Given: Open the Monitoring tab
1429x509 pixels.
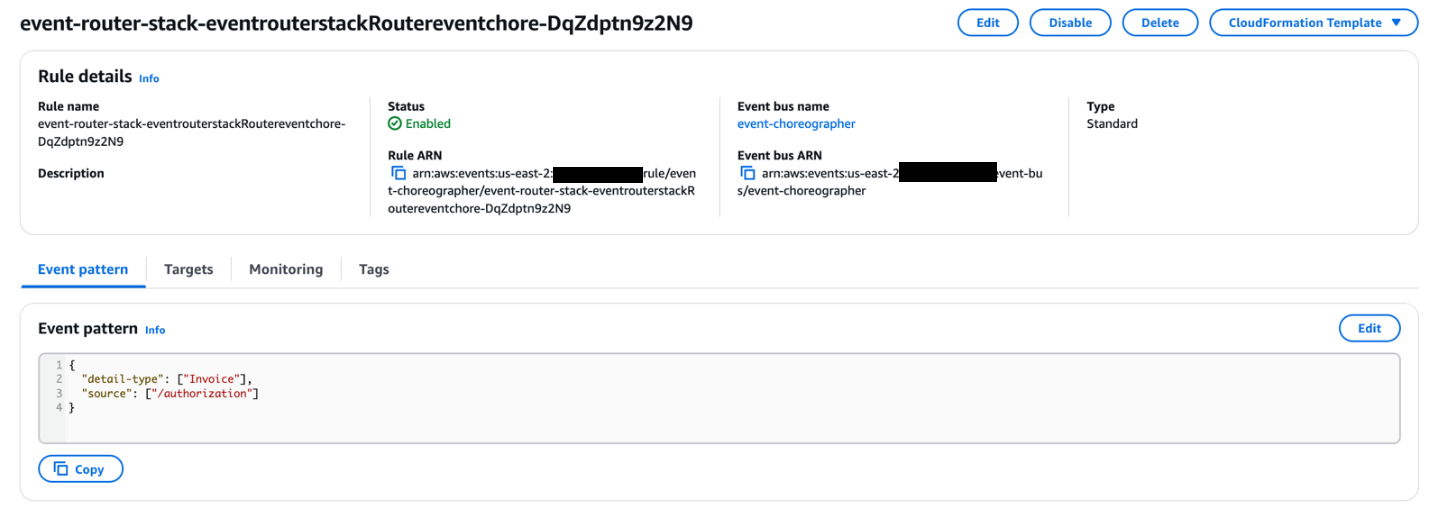Looking at the screenshot, I should click(286, 269).
